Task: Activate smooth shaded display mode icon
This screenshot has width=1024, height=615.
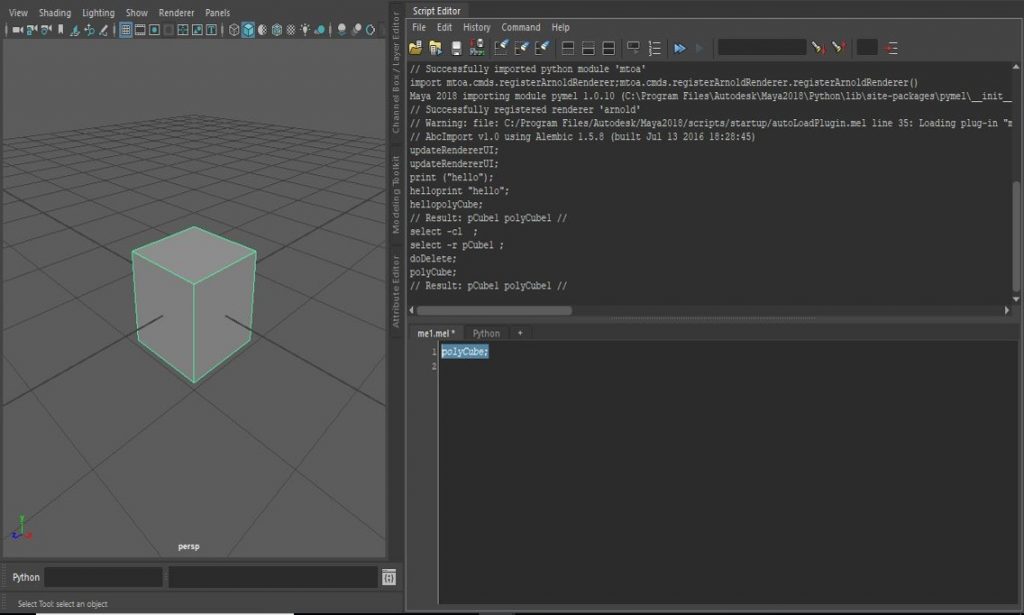Action: click(x=247, y=28)
